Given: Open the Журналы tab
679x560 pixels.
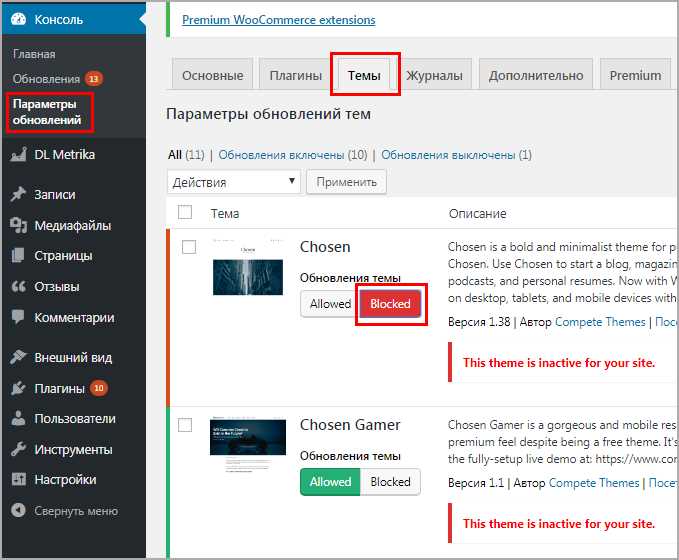Looking at the screenshot, I should click(434, 75).
